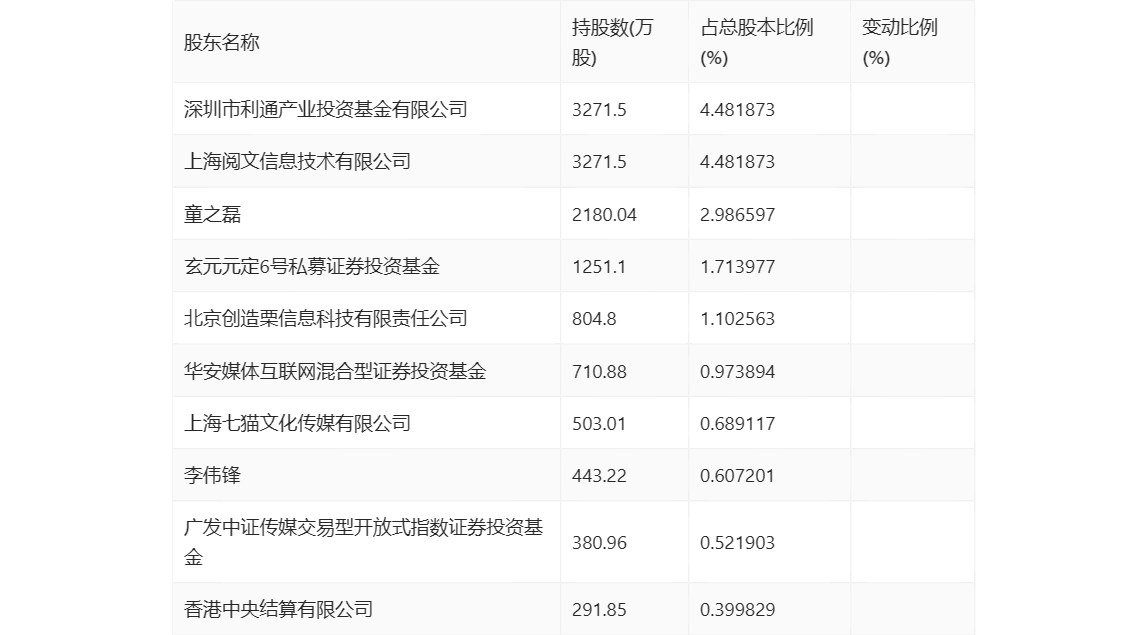Select 香港中央结算有限公司 shareholder name
The image size is (1148, 635).
(x=278, y=609)
